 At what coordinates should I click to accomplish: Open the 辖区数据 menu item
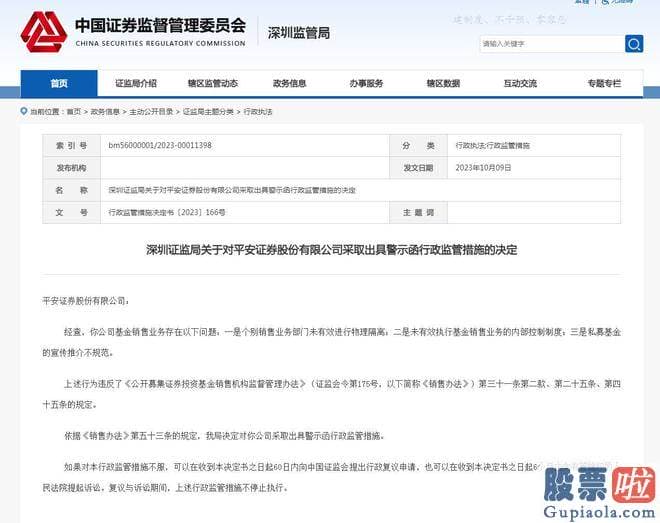click(443, 83)
